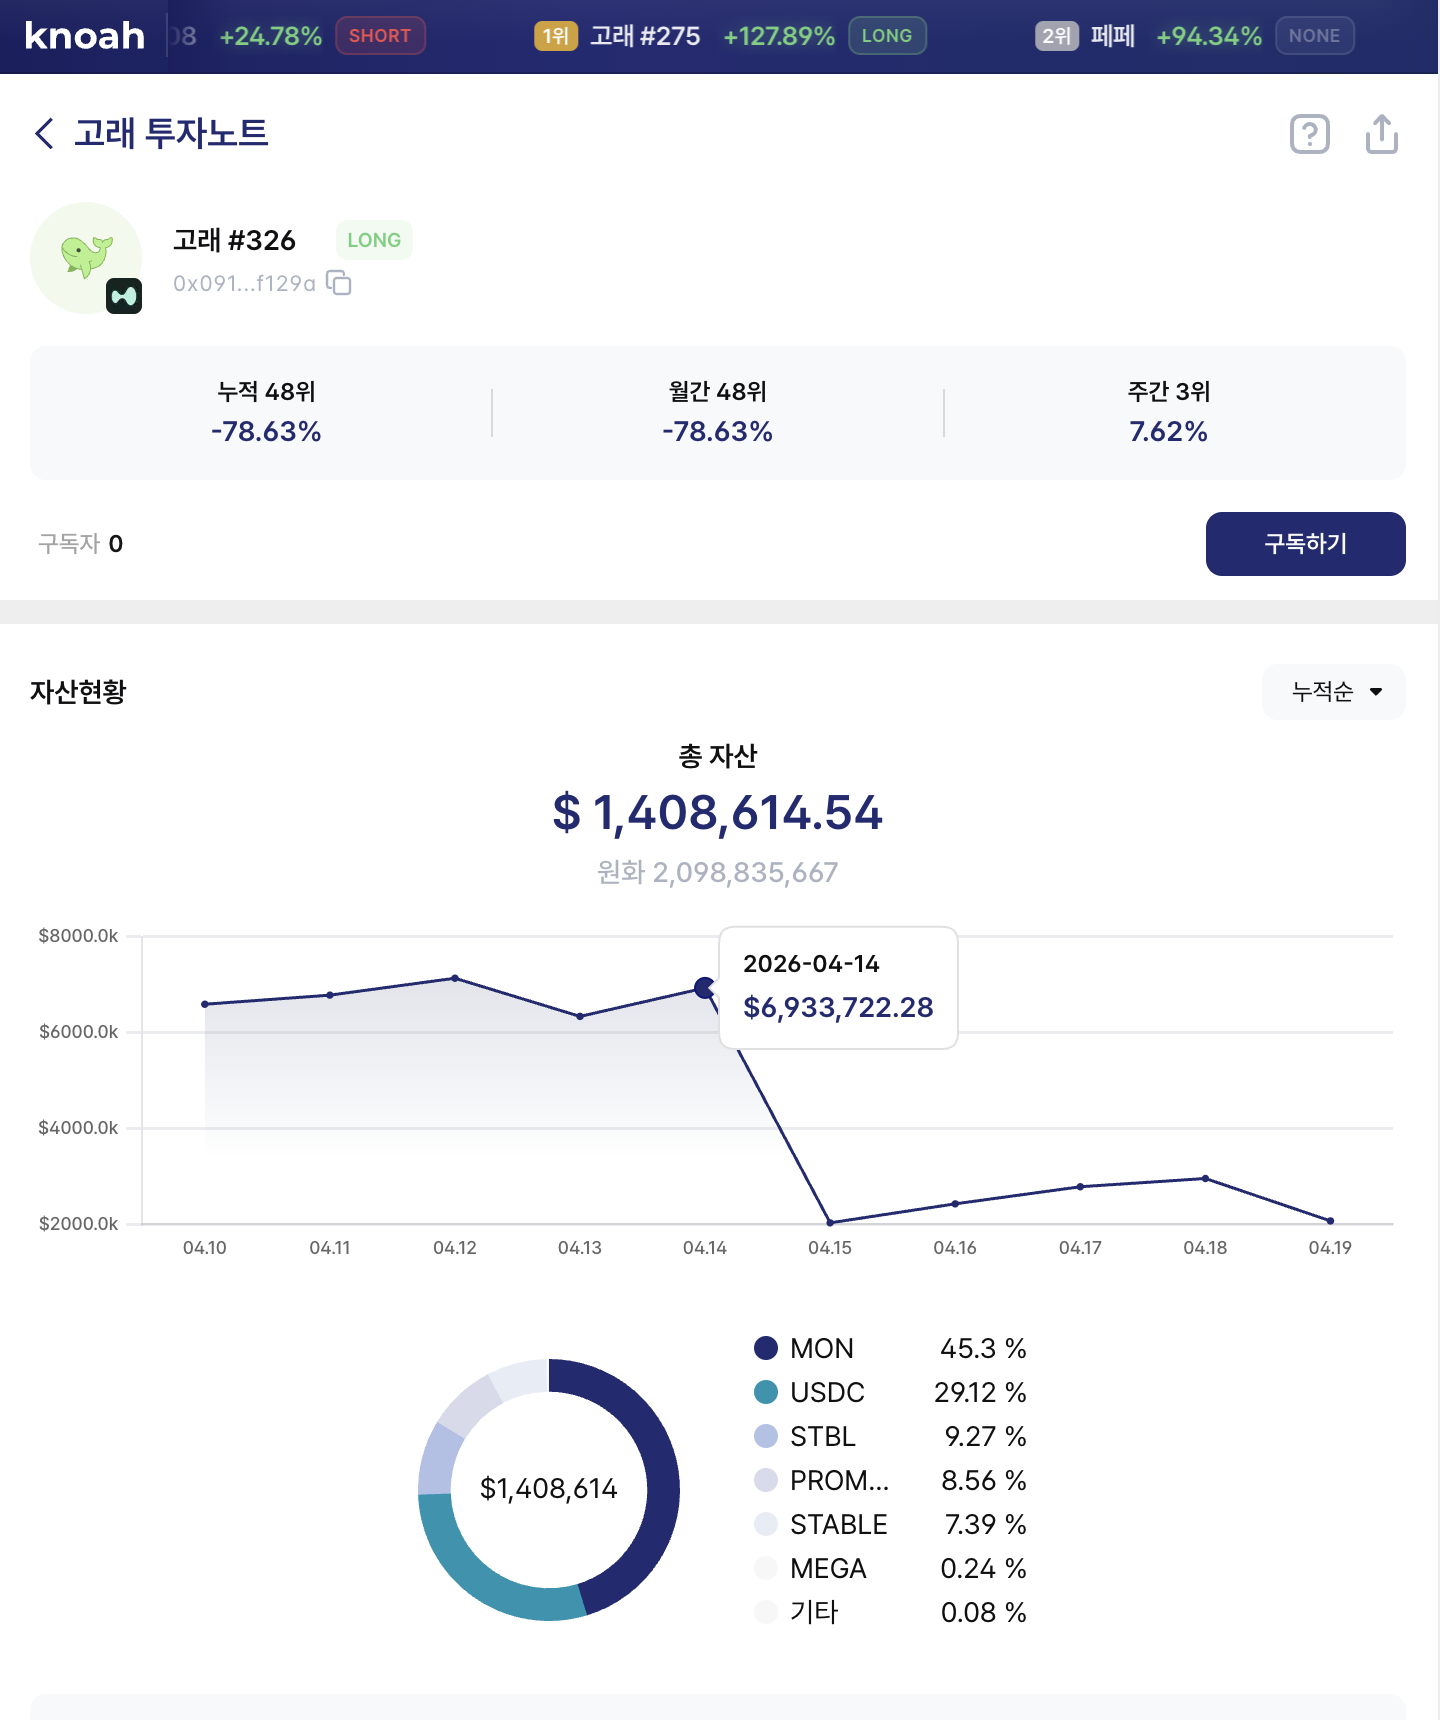Select the 누적 48위 ranking stat

point(266,412)
